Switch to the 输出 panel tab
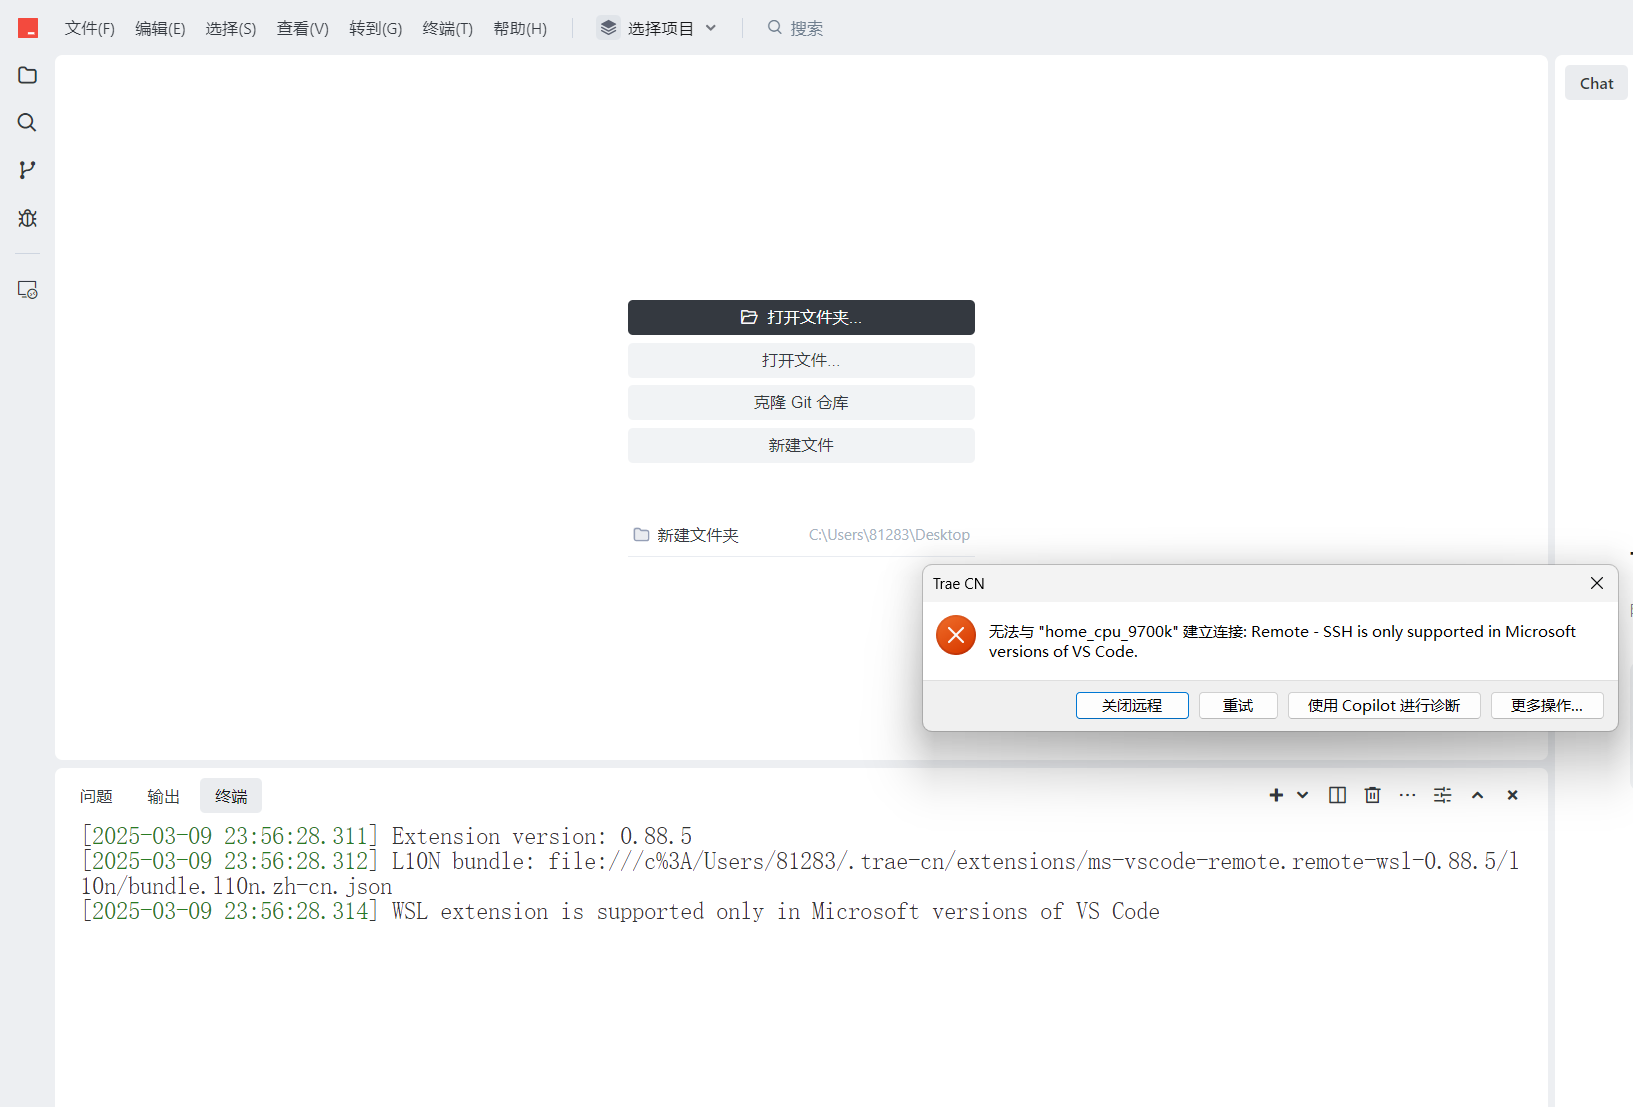The height and width of the screenshot is (1107, 1633). click(163, 796)
